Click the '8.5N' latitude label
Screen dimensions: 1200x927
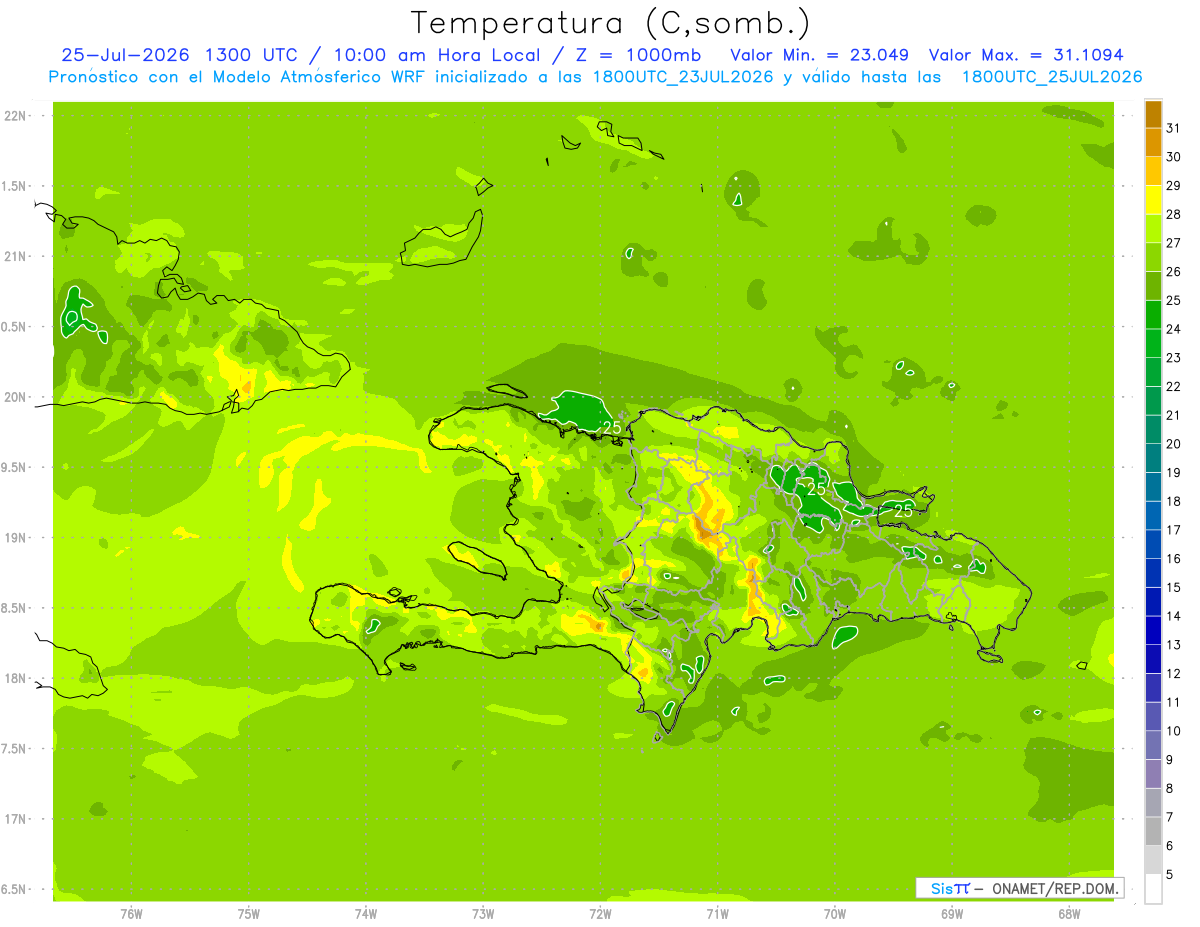click(x=15, y=608)
